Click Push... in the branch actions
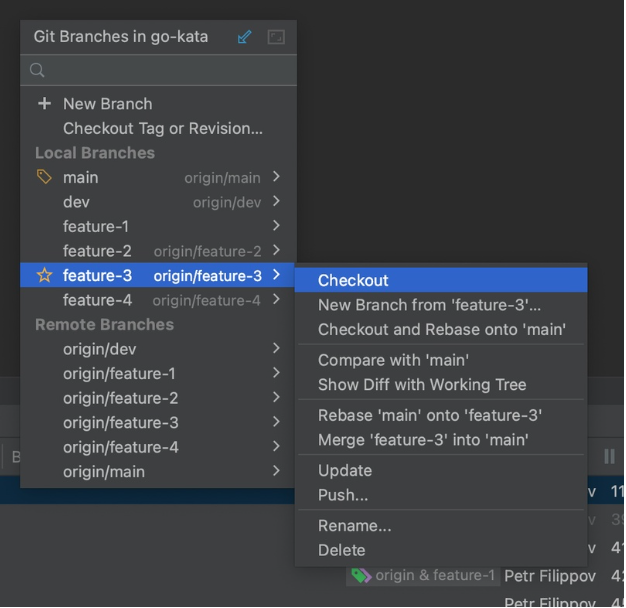Image resolution: width=626 pixels, height=608 pixels. click(343, 495)
